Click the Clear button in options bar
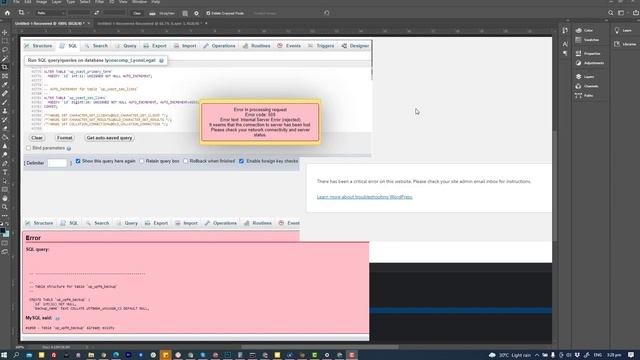 (x=137, y=13)
